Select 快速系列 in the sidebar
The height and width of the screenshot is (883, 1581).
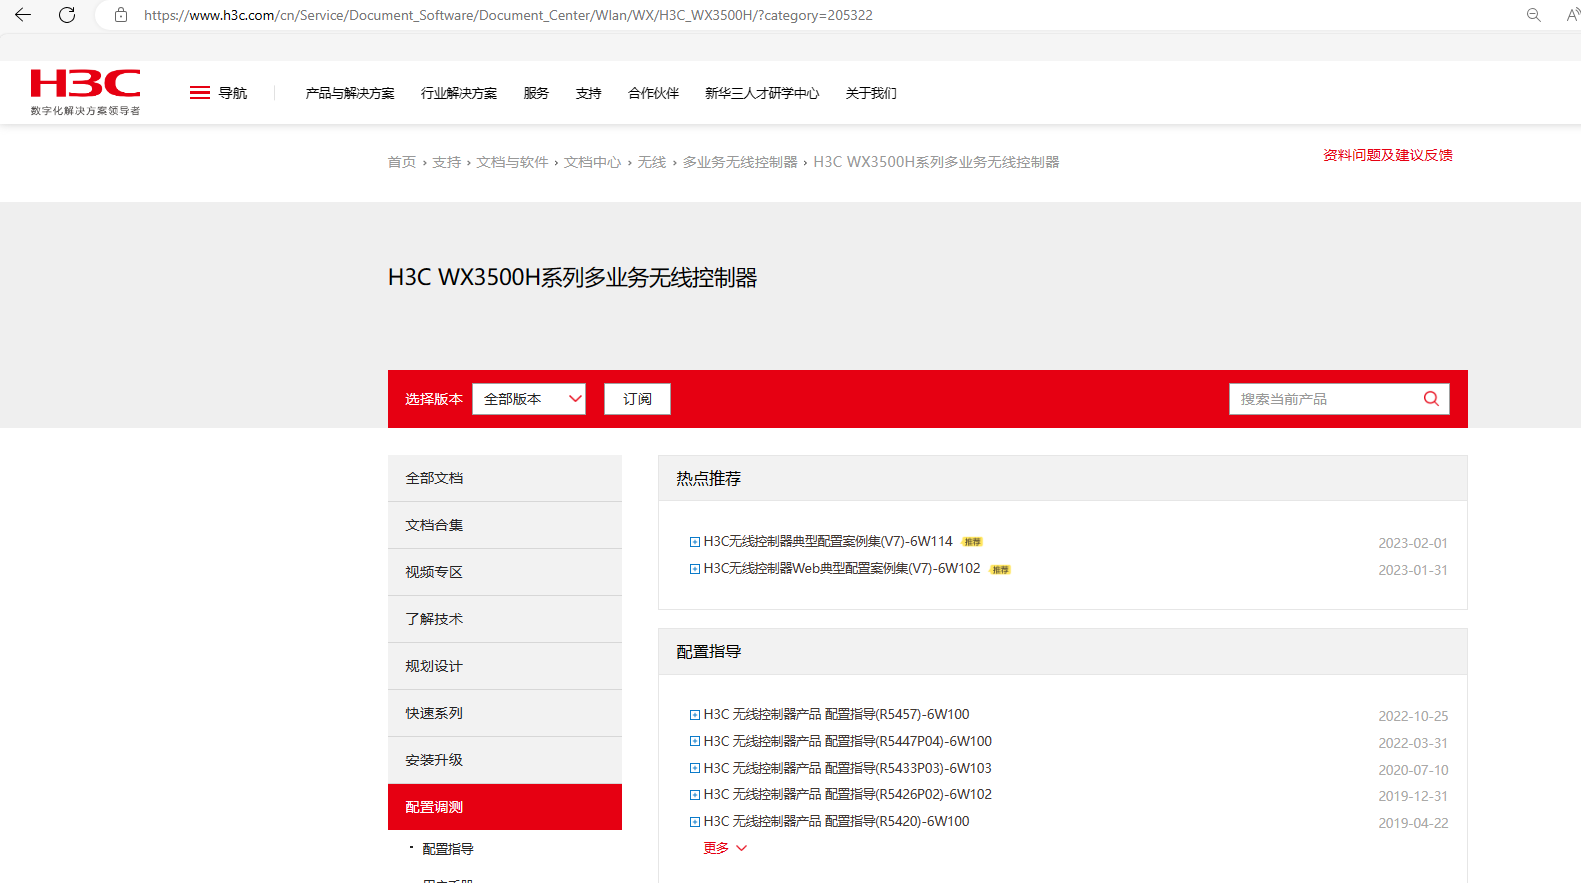pos(505,713)
